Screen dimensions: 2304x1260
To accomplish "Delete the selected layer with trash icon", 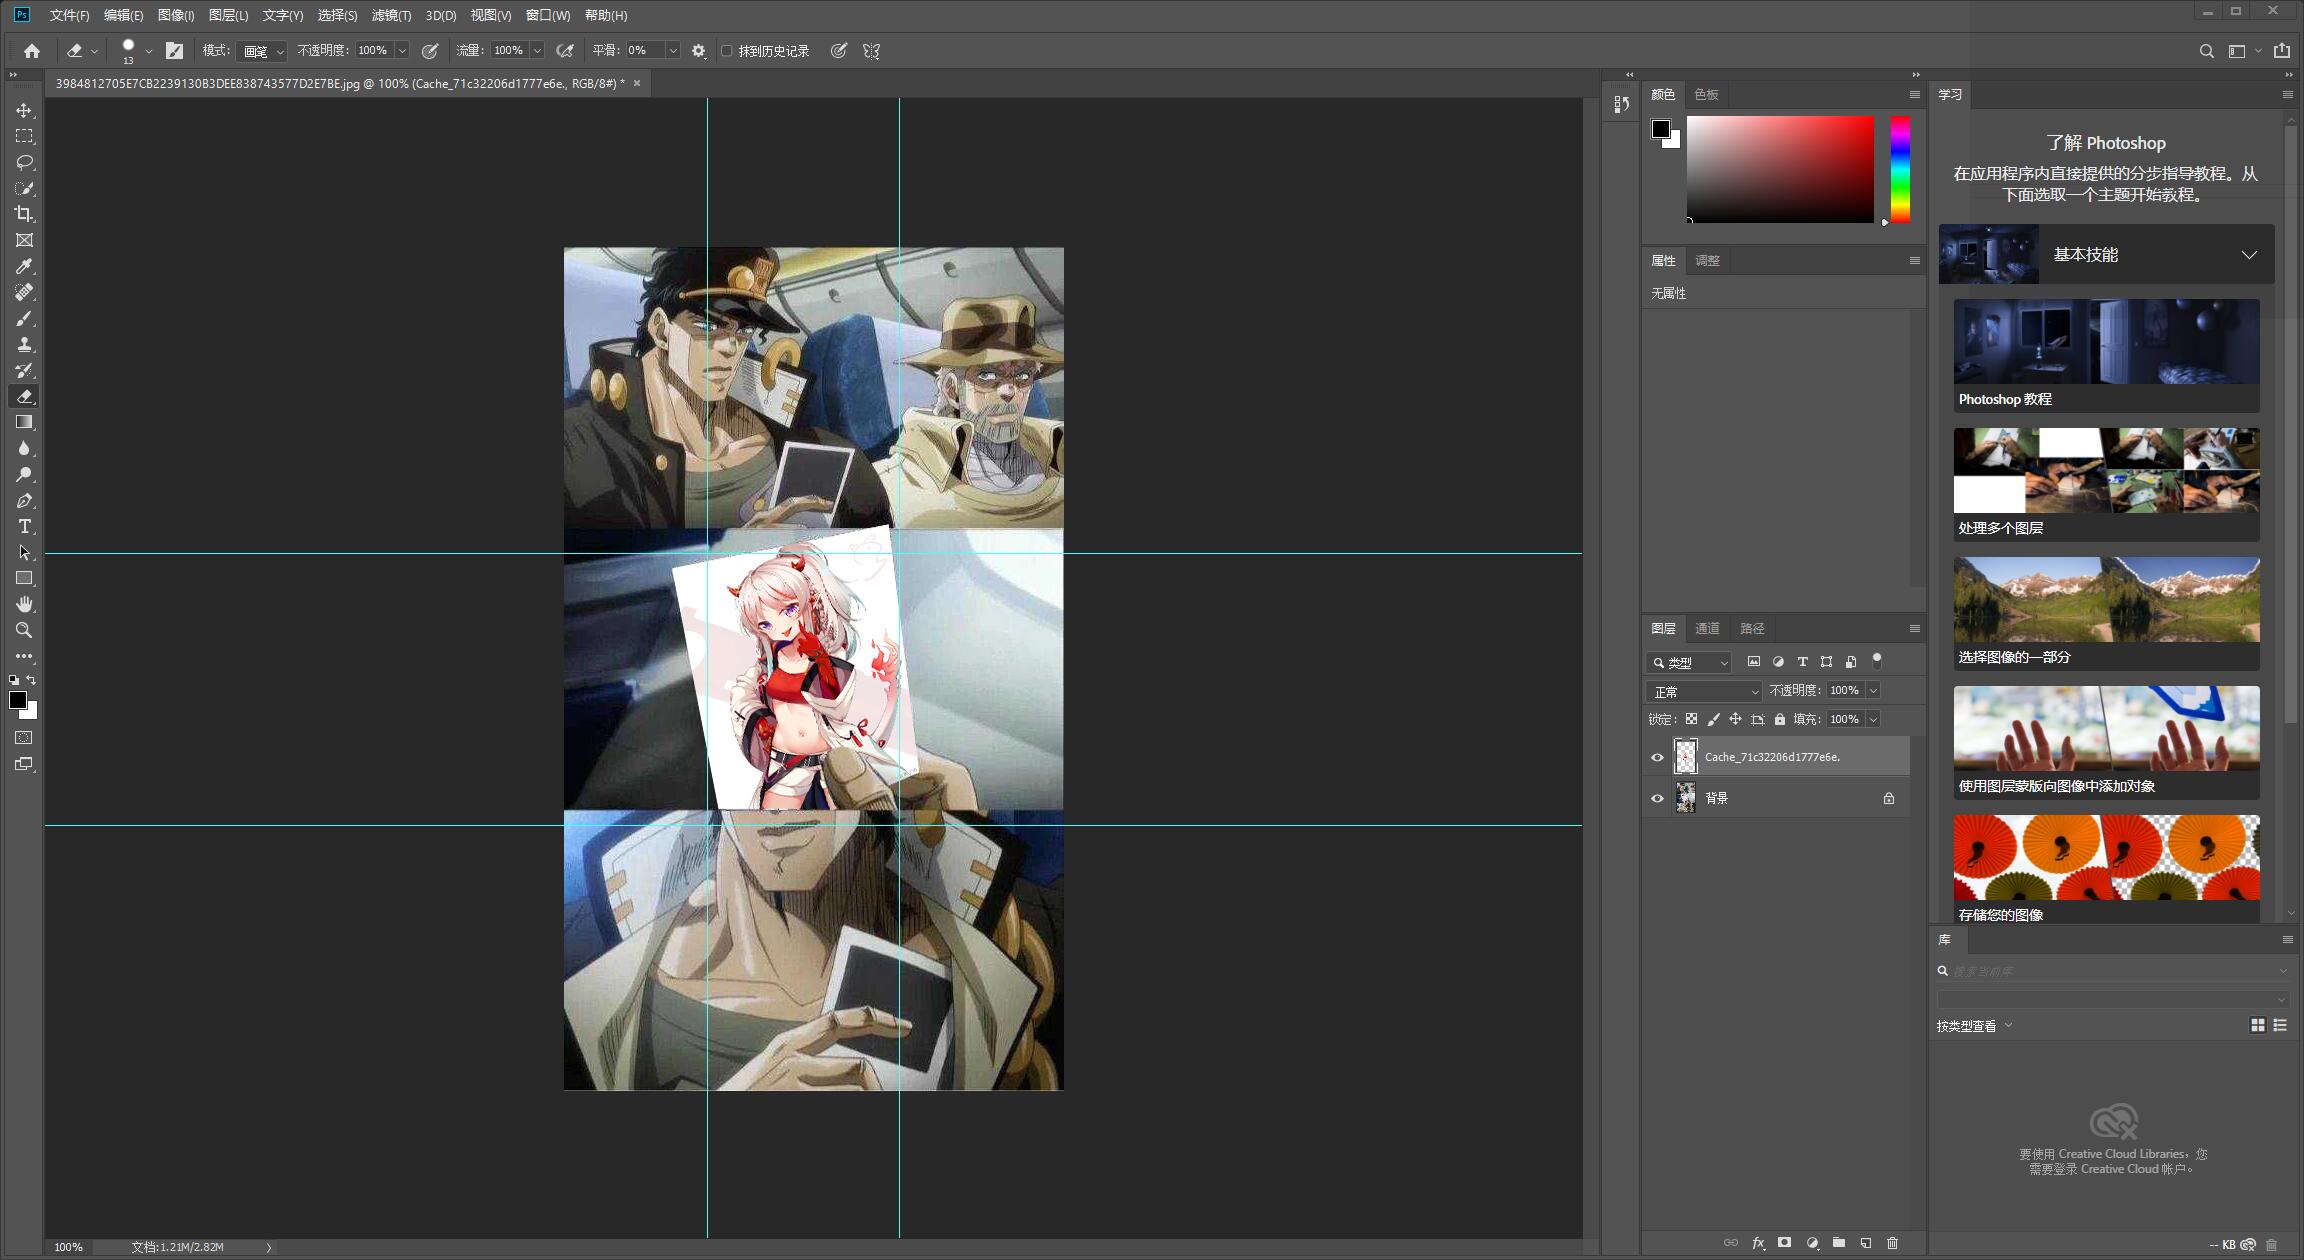I will 1892,1243.
